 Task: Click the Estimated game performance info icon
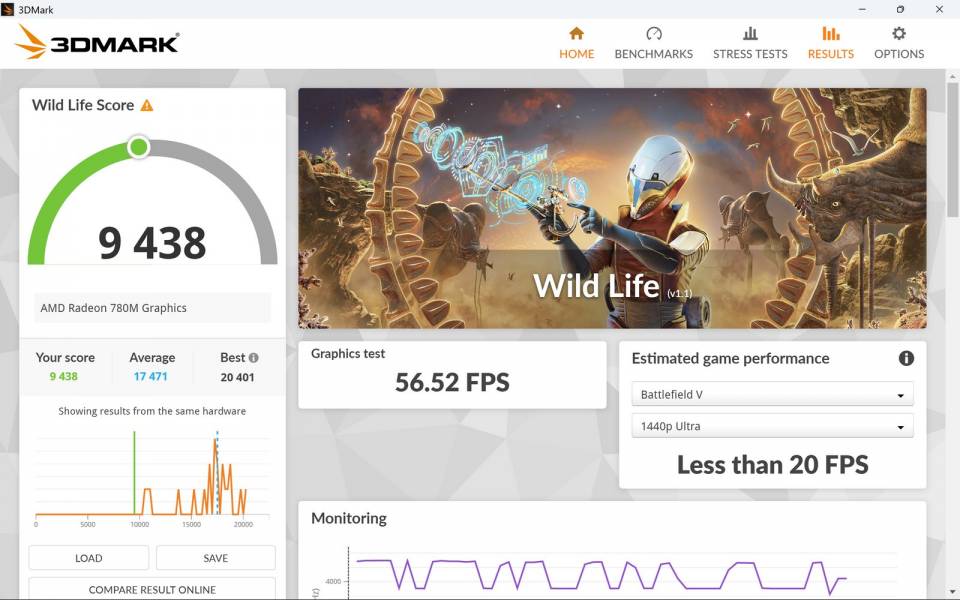906,358
